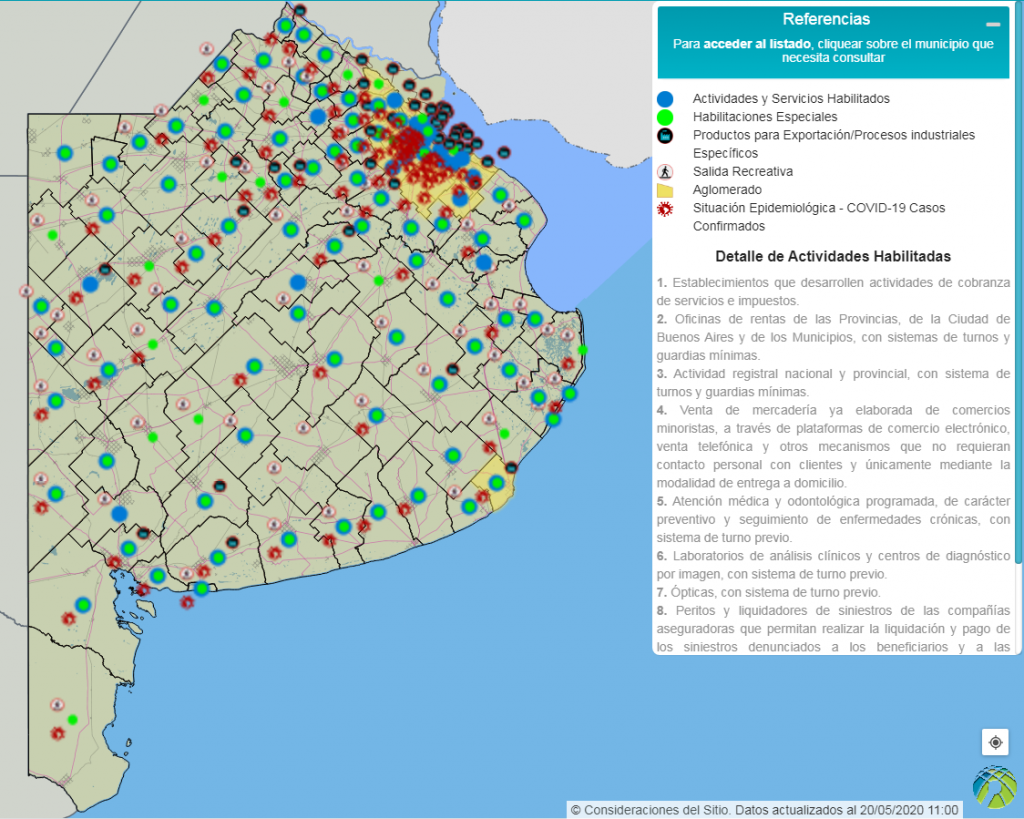Click the data update date '20/05/2020 11:00'
This screenshot has height=819, width=1024.
click(x=909, y=810)
